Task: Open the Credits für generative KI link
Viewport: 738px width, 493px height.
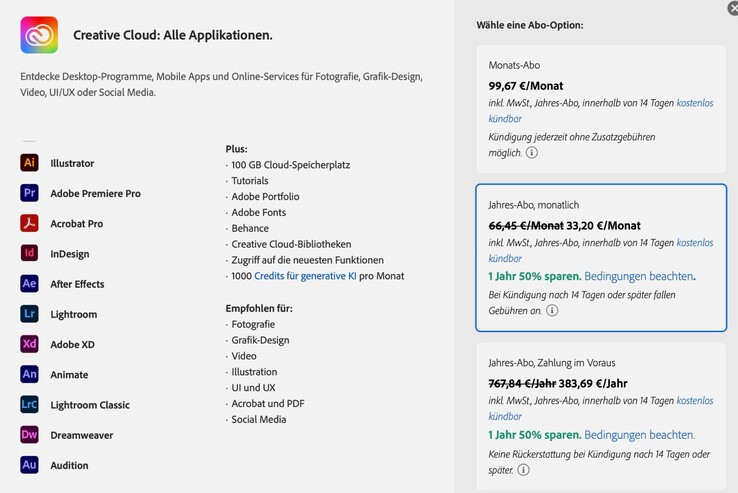Action: click(305, 276)
